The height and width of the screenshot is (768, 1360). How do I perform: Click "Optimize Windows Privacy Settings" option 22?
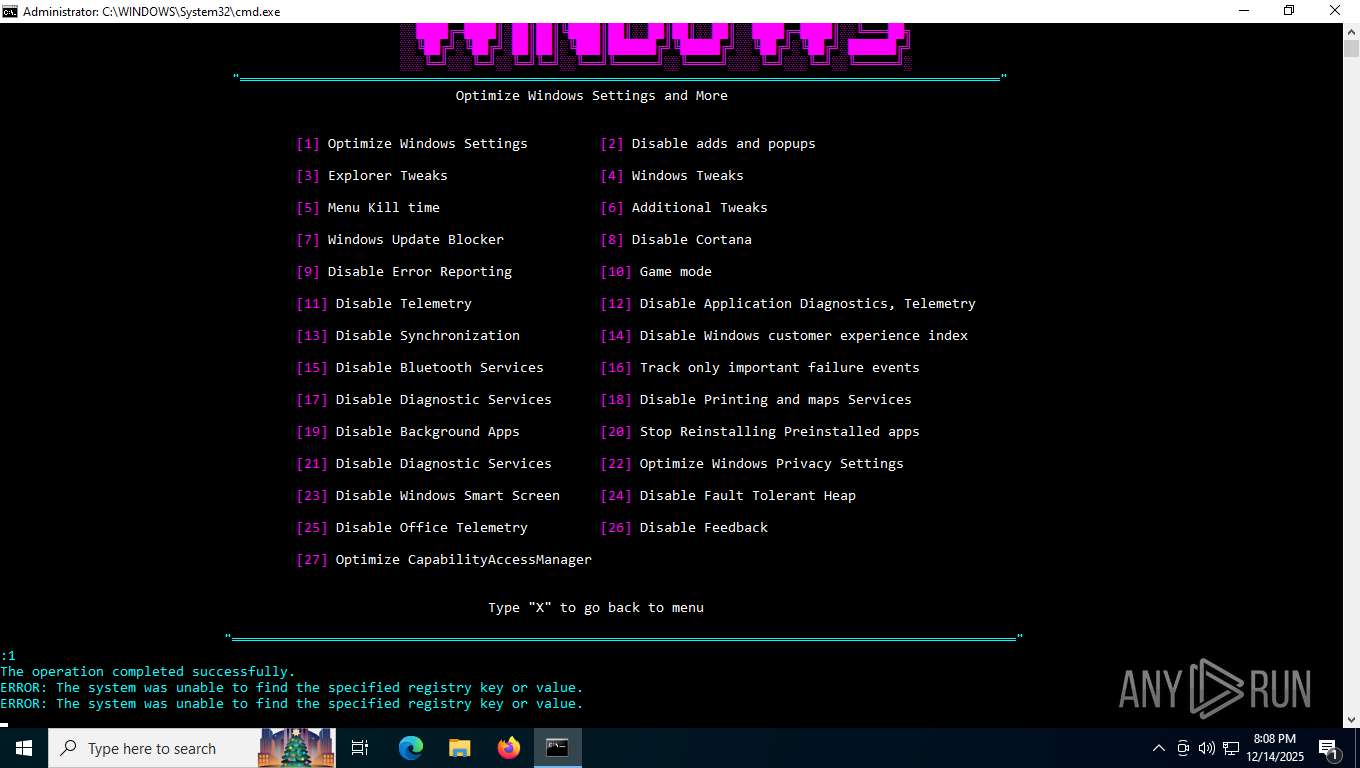[x=771, y=464]
